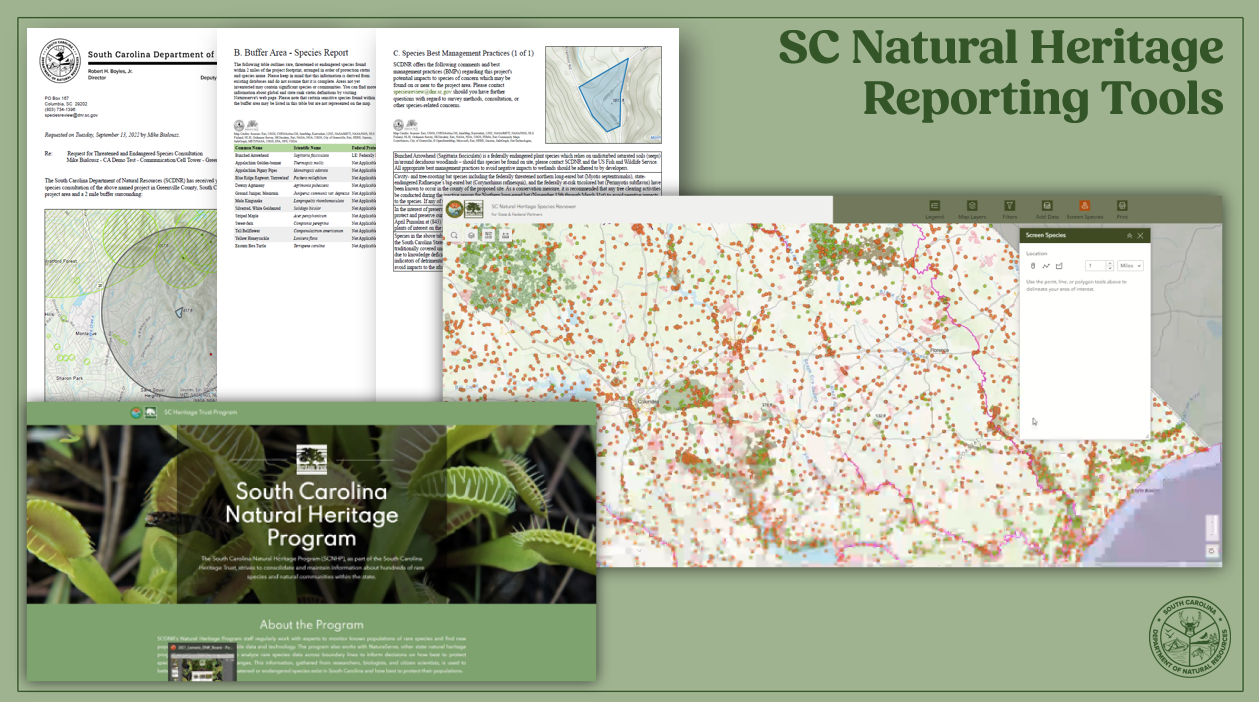Click the 'About the Program' heading

310,626
